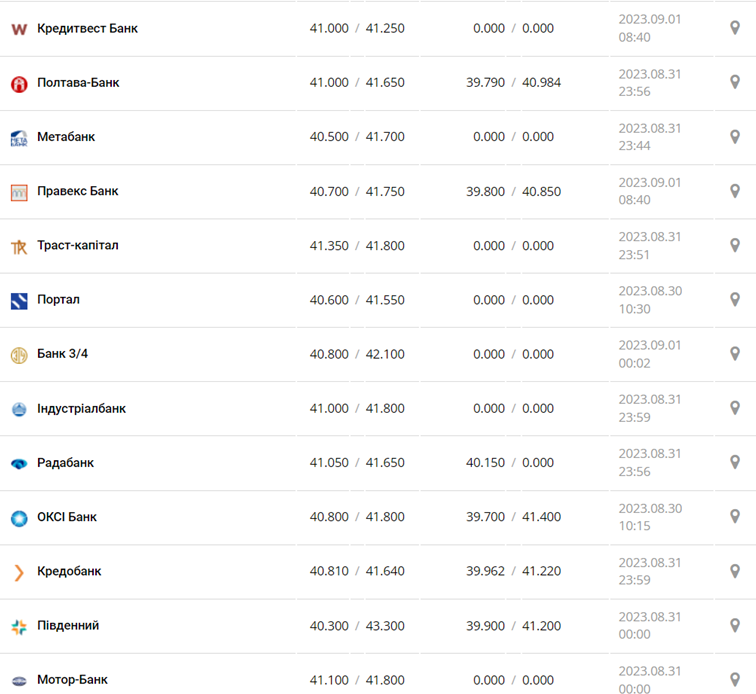Open the Полтава-Банк name link
Image resolution: width=756 pixels, height=694 pixels.
pos(78,82)
